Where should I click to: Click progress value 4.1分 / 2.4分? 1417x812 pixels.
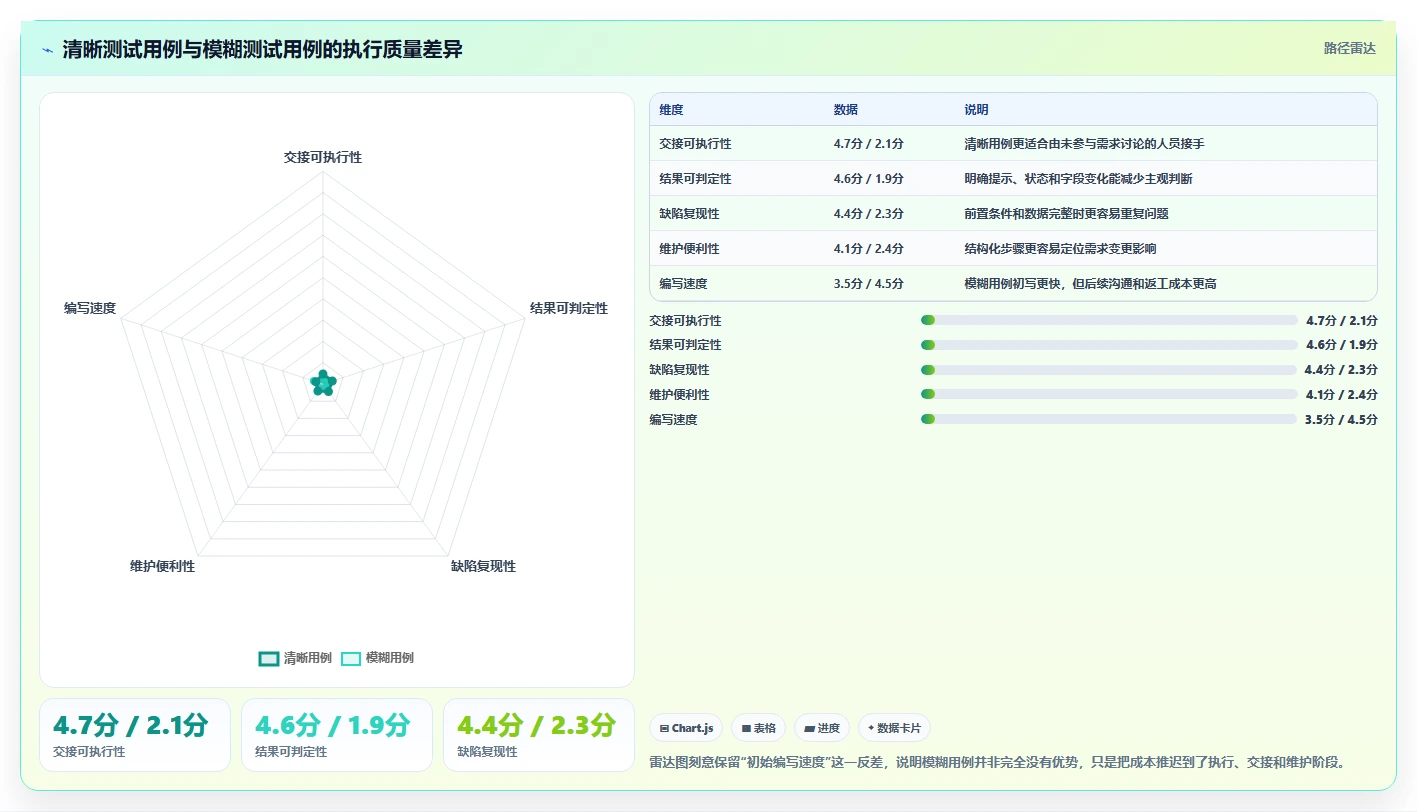pos(1341,395)
